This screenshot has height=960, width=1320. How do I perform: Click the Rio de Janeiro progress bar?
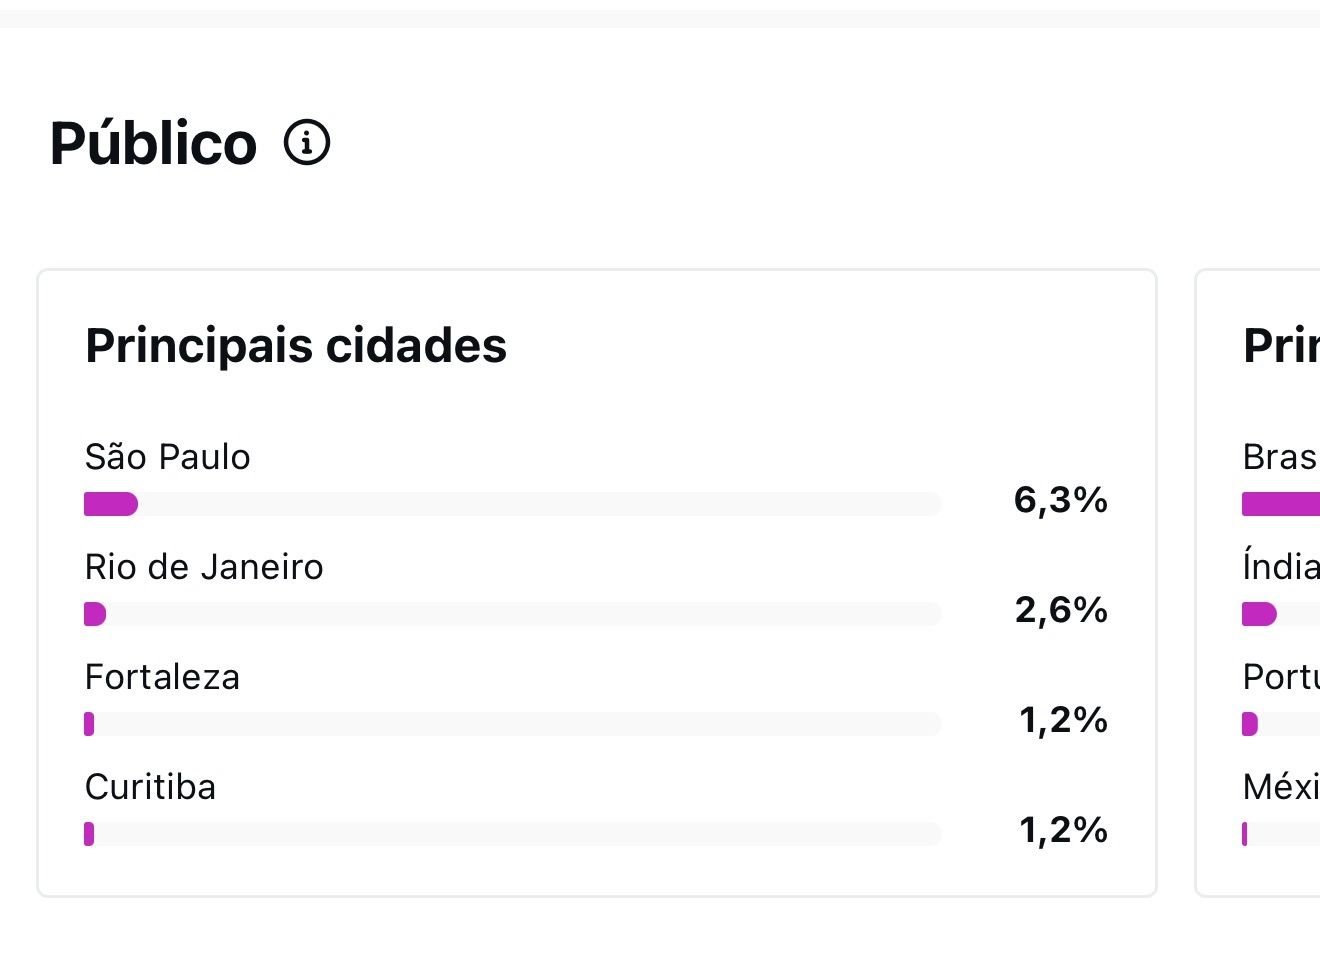tap(512, 614)
